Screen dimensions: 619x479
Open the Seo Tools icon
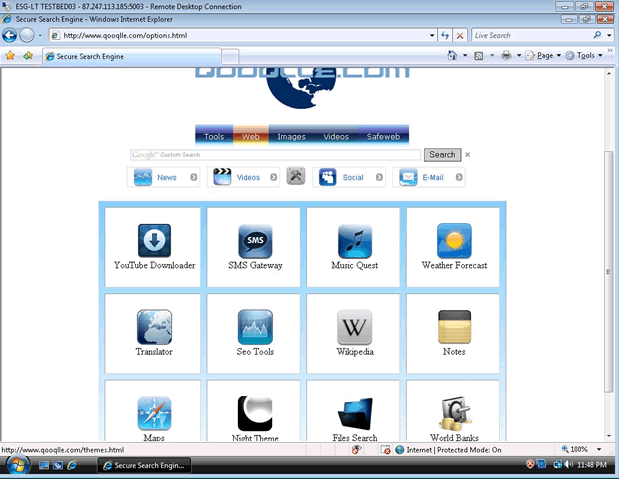click(254, 327)
